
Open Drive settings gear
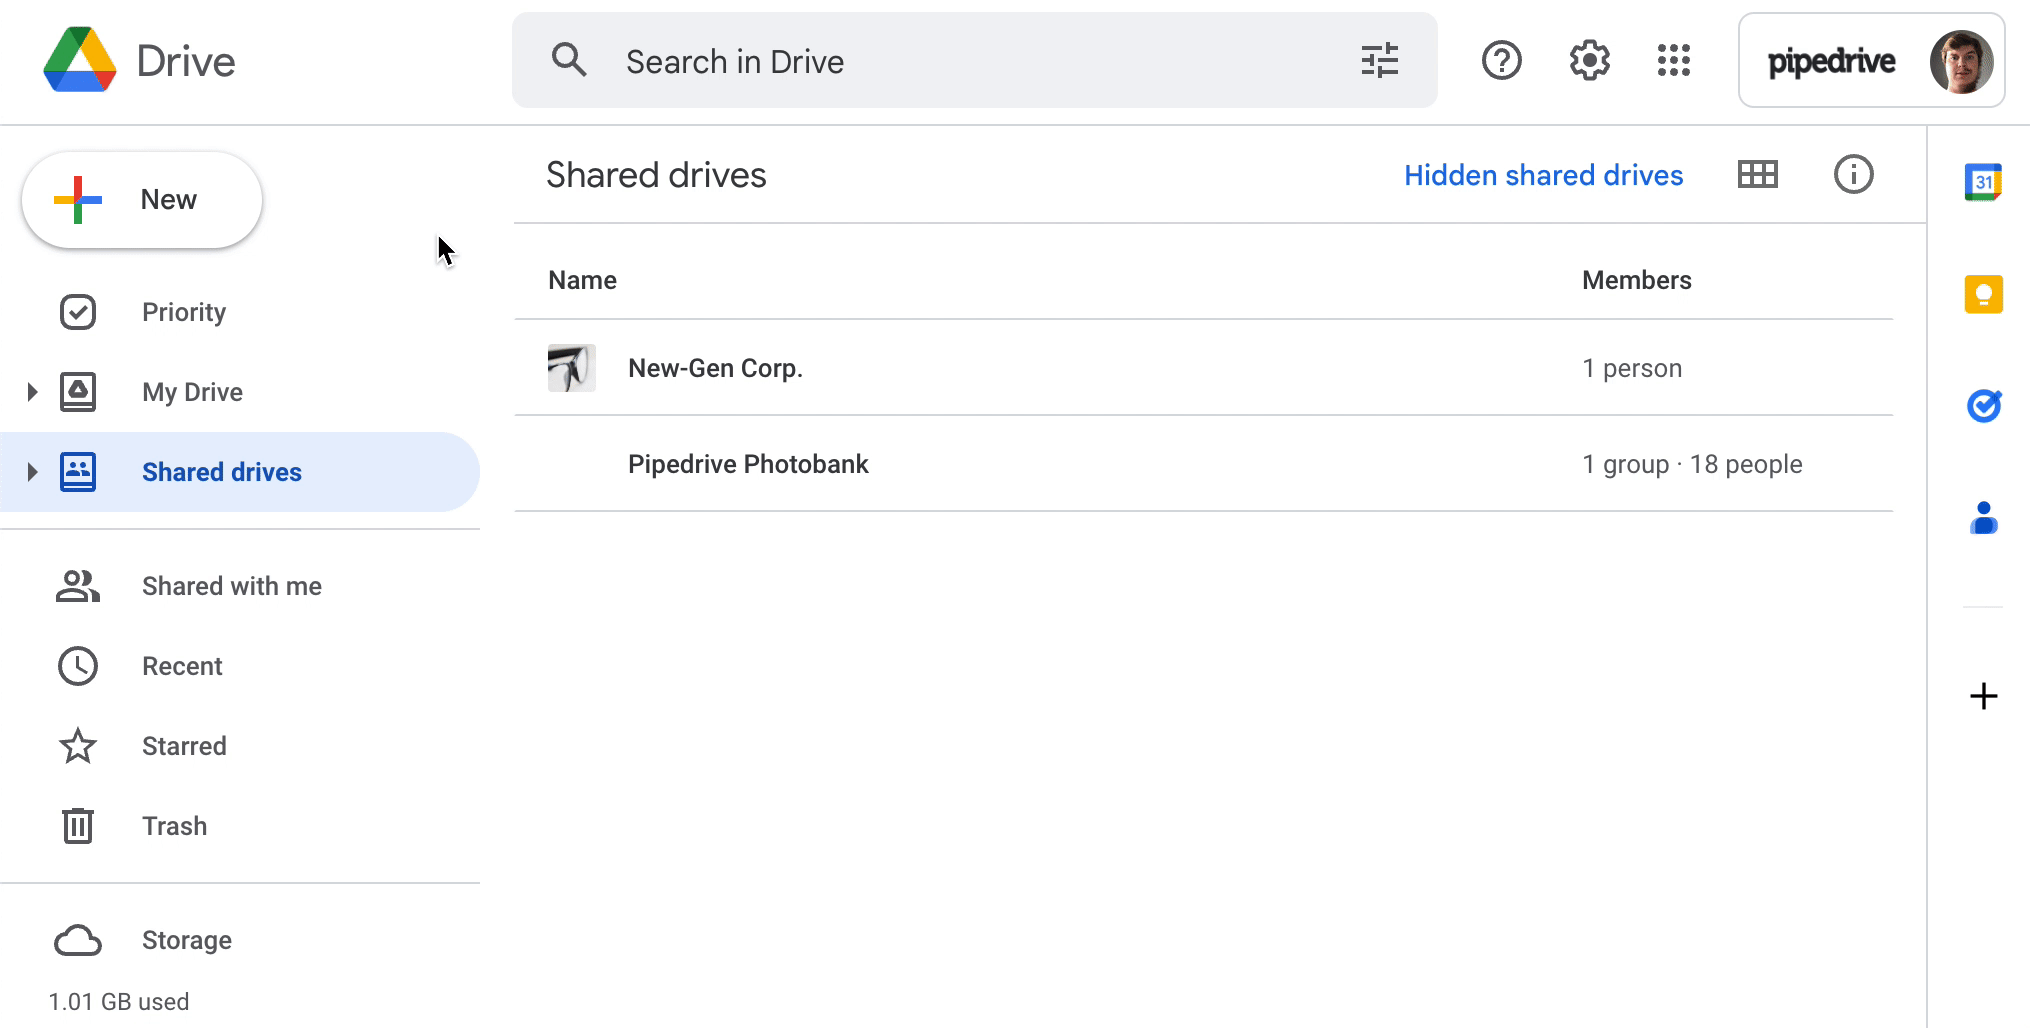1589,60
